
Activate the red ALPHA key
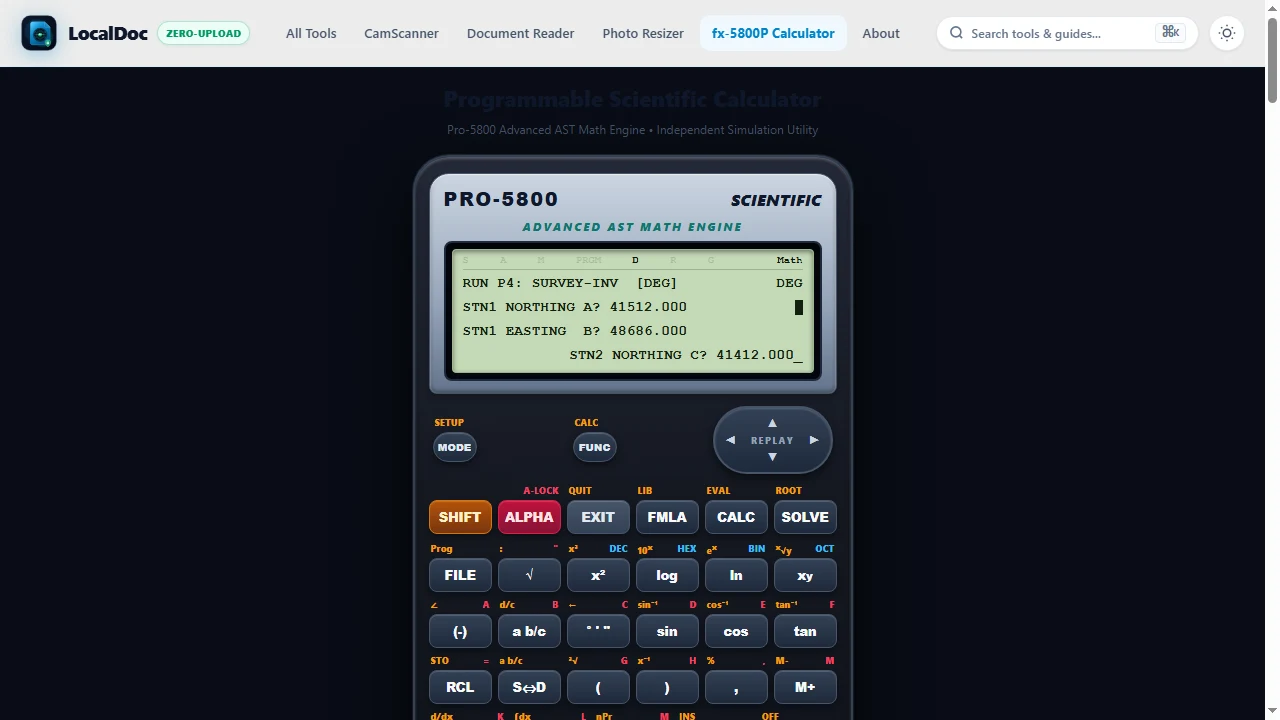click(529, 517)
